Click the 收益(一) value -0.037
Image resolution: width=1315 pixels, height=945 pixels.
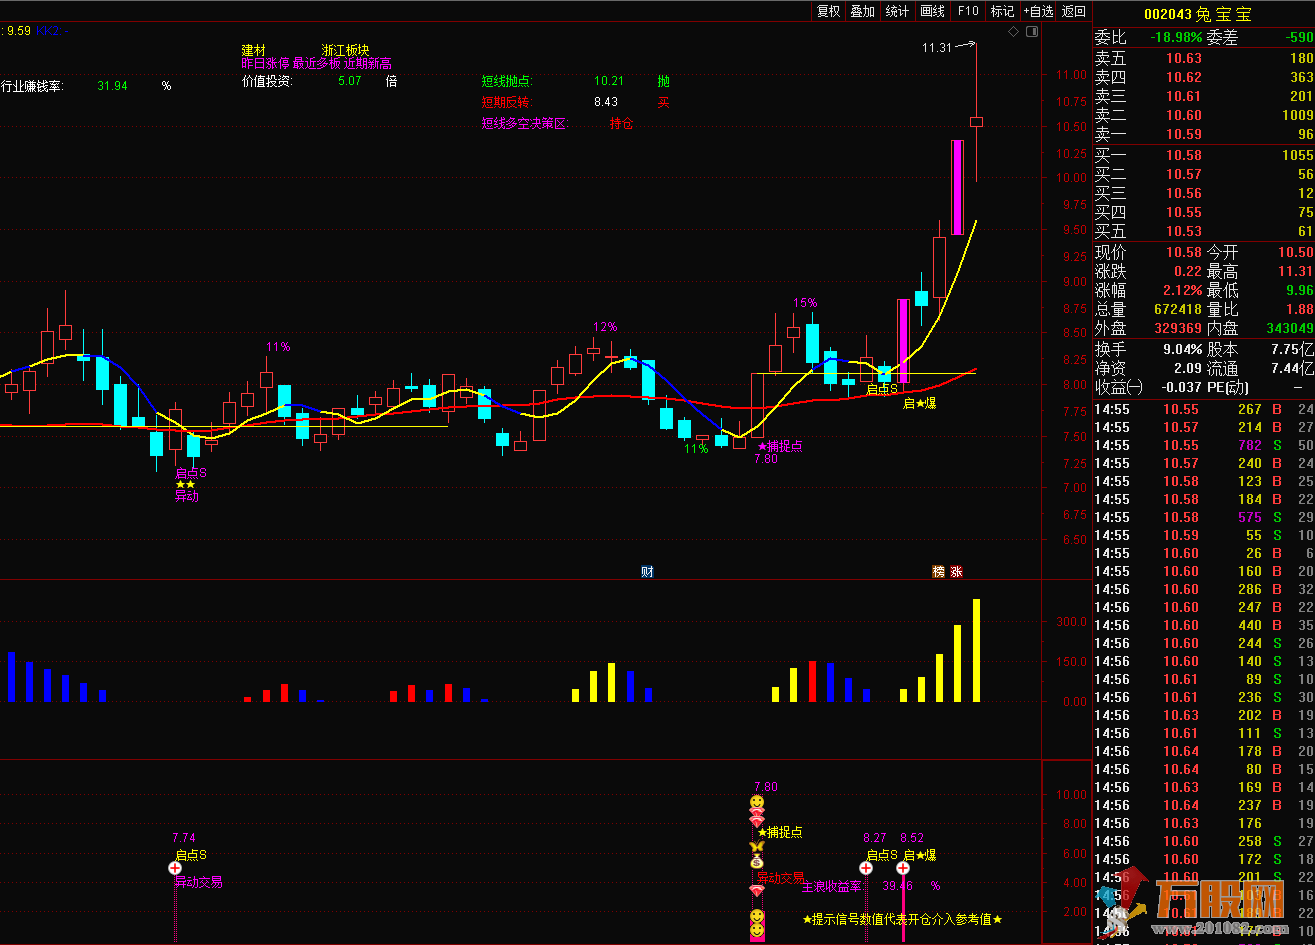point(1180,387)
